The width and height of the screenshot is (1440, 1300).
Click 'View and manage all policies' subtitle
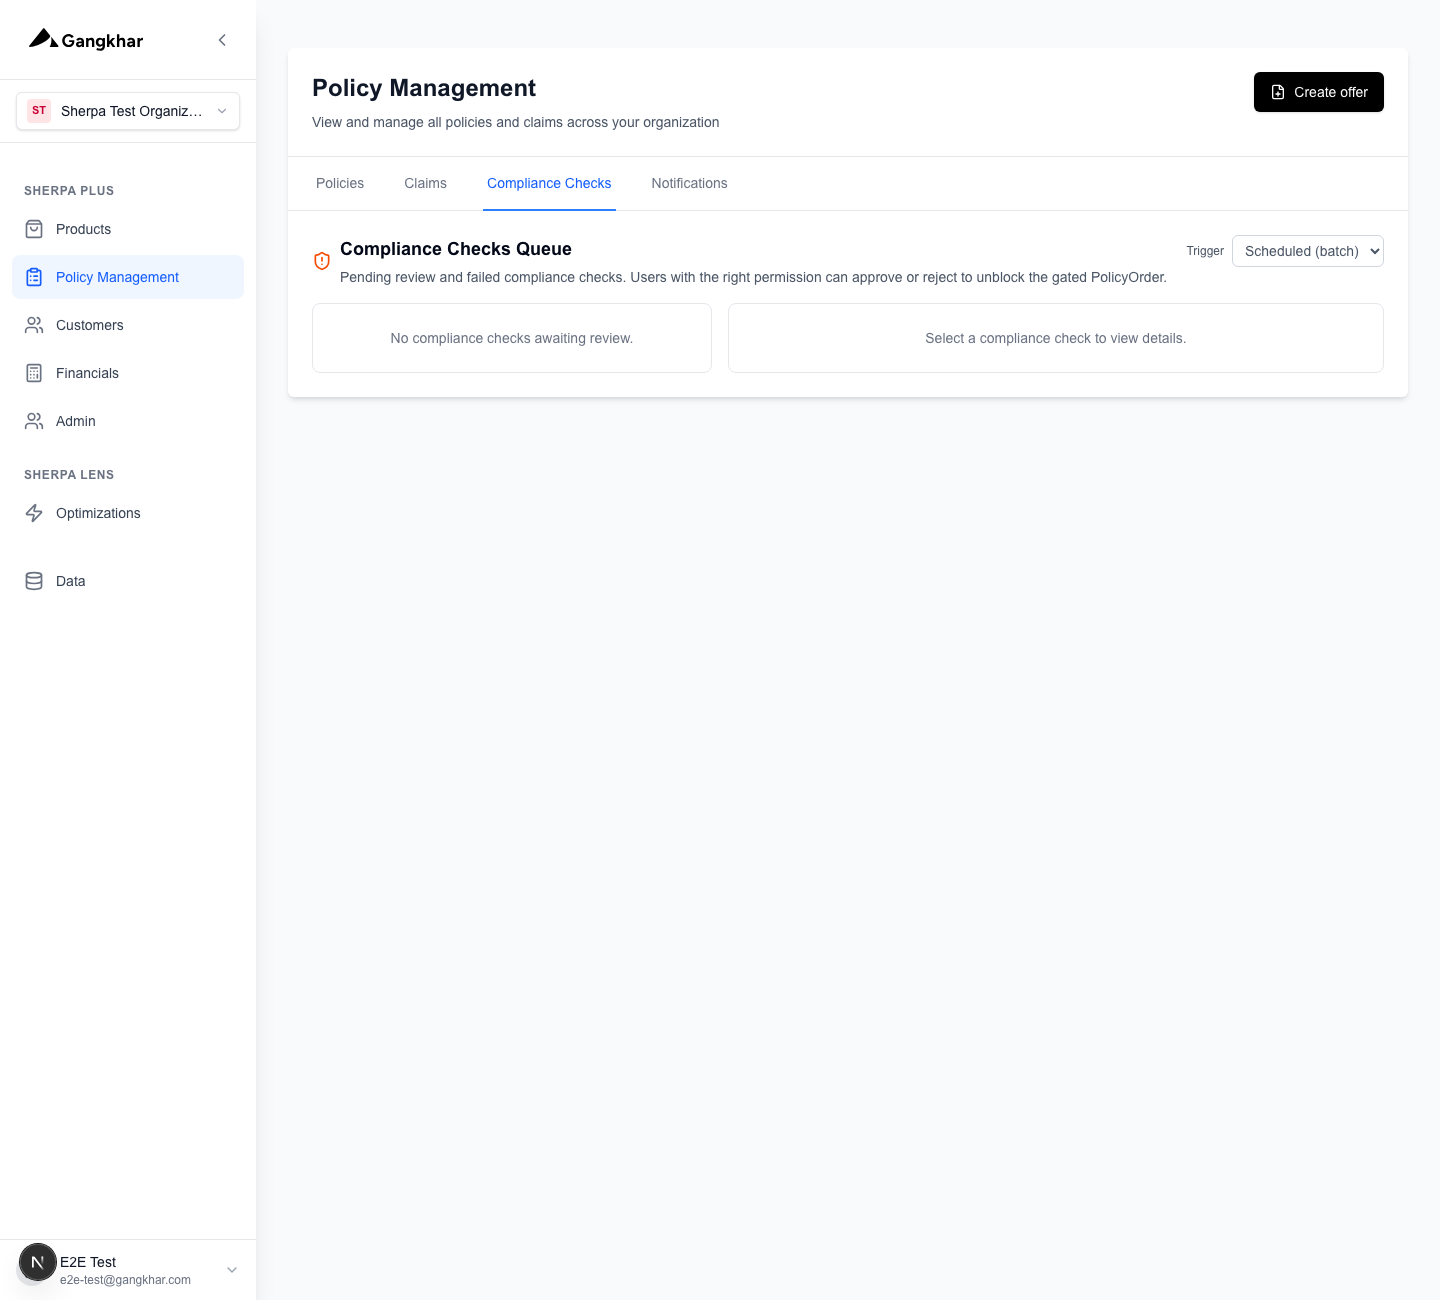(516, 122)
